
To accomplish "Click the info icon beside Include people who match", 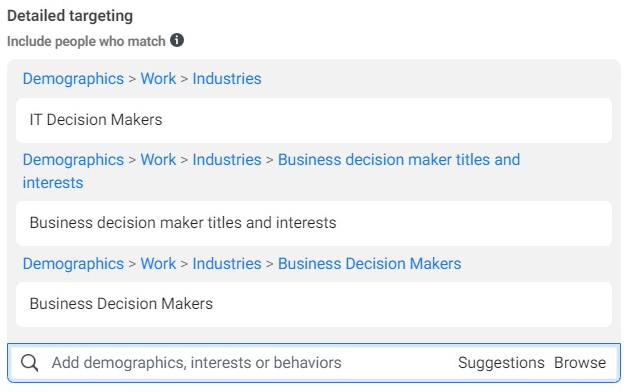I will click(x=177, y=40).
